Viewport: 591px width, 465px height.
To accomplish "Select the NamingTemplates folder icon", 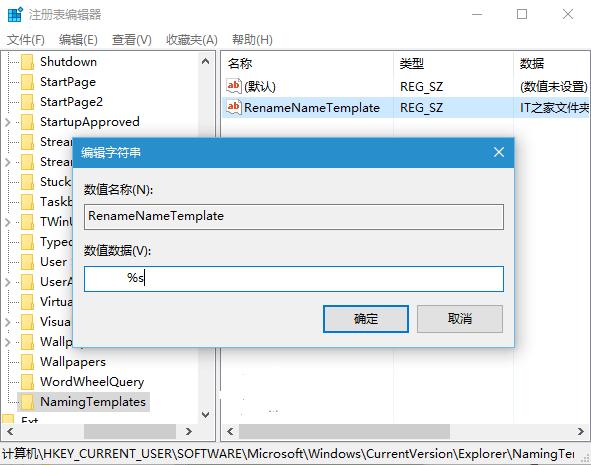I will point(28,402).
